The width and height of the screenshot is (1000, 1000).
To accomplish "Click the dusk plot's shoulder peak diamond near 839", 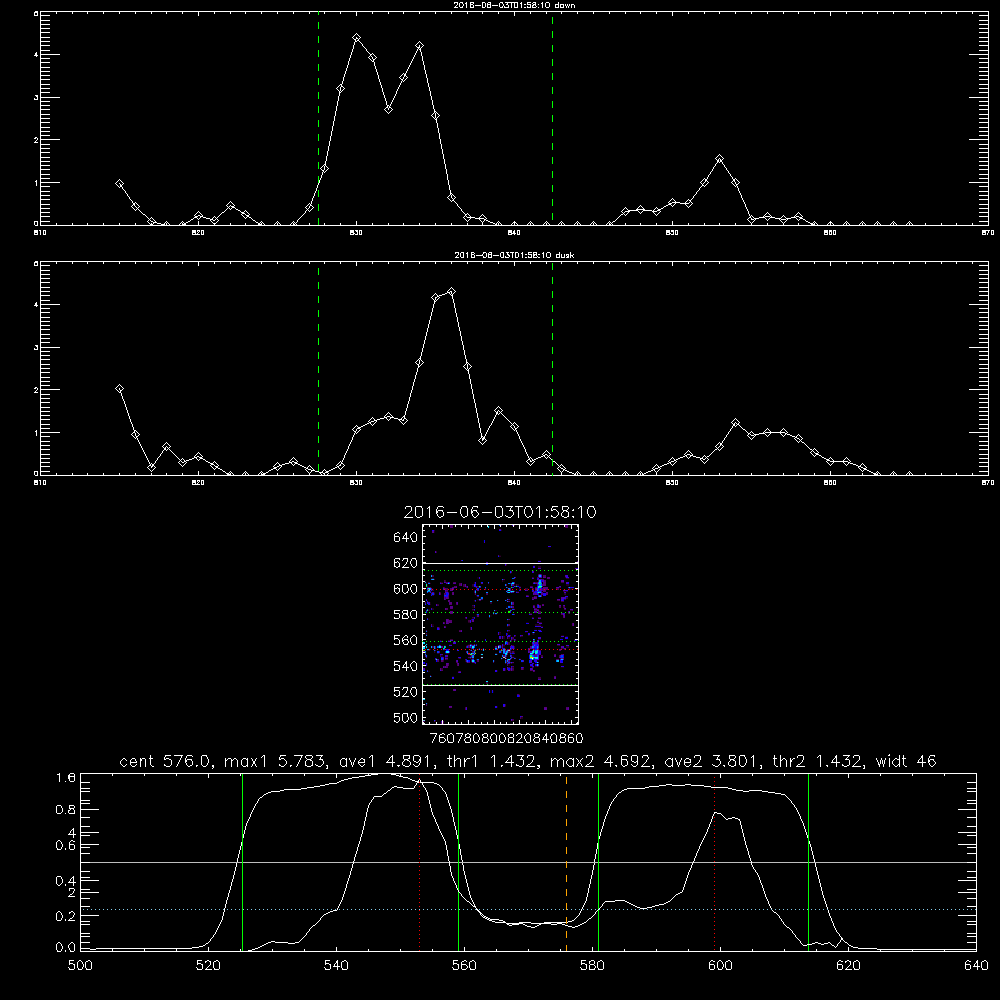I will click(x=499, y=410).
